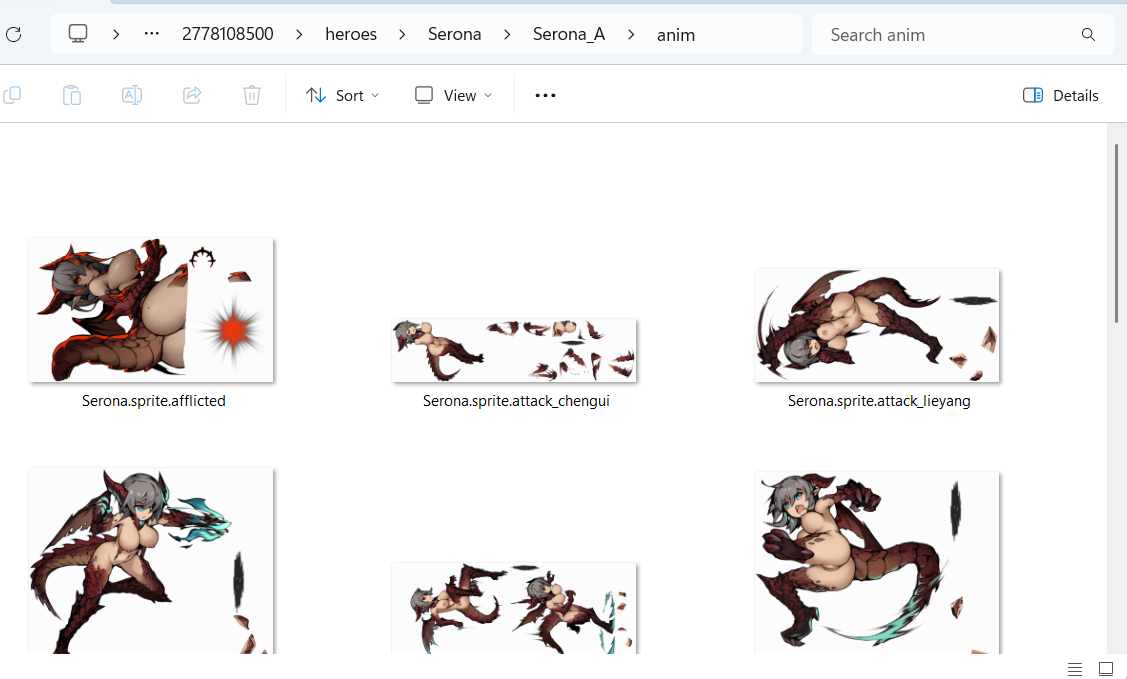Click the Paste clipboard icon
The height and width of the screenshot is (679, 1127).
point(72,95)
